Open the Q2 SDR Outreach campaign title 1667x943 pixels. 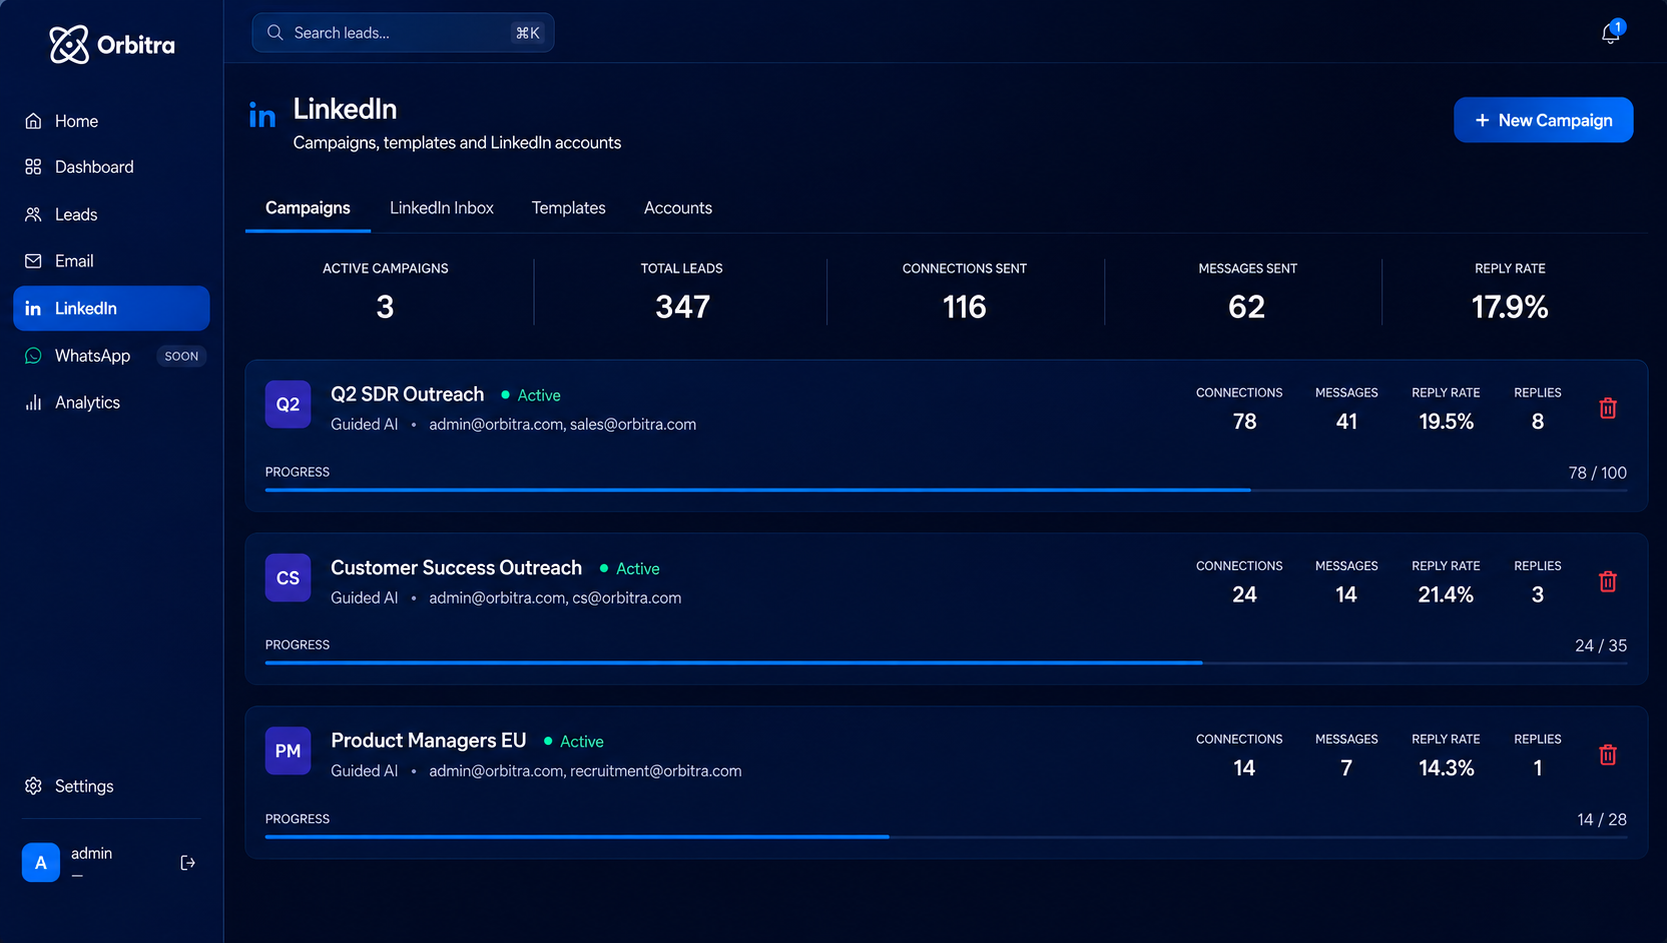[x=407, y=394]
